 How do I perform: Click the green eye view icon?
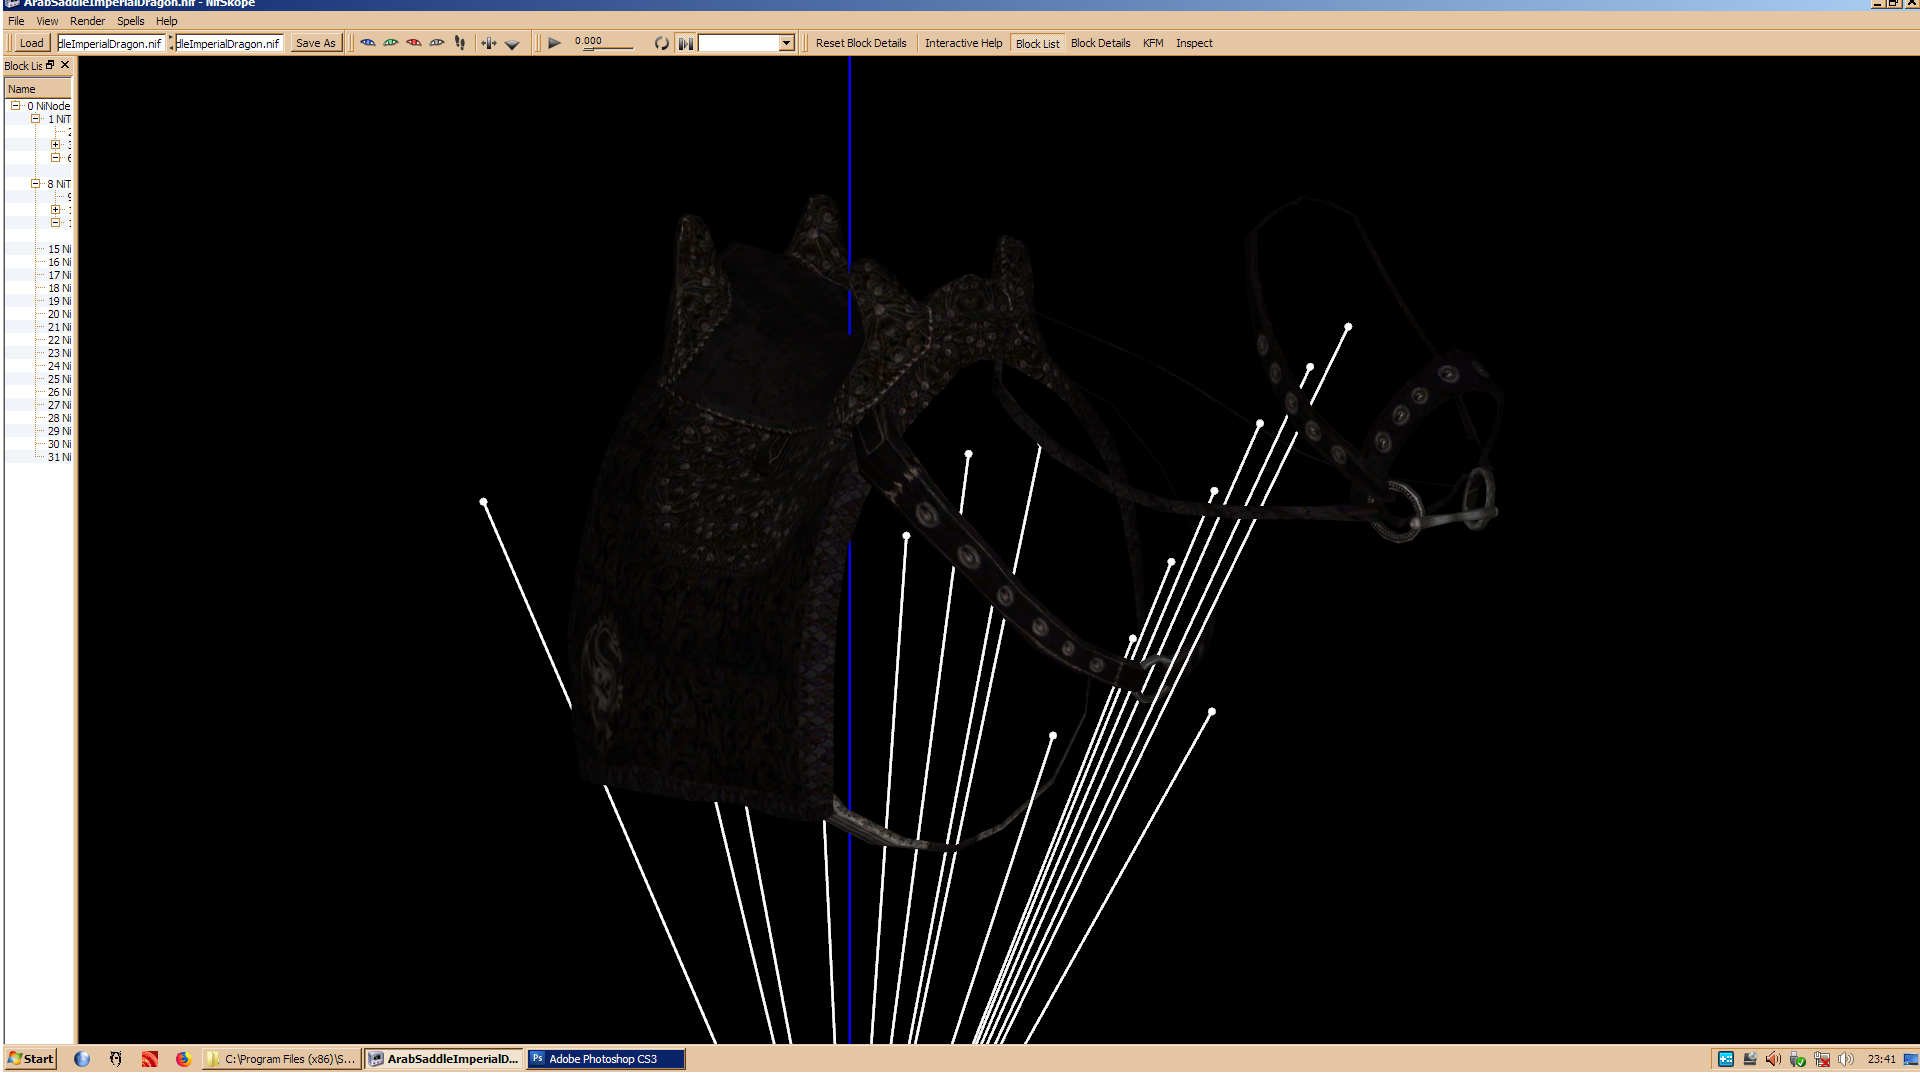click(391, 43)
